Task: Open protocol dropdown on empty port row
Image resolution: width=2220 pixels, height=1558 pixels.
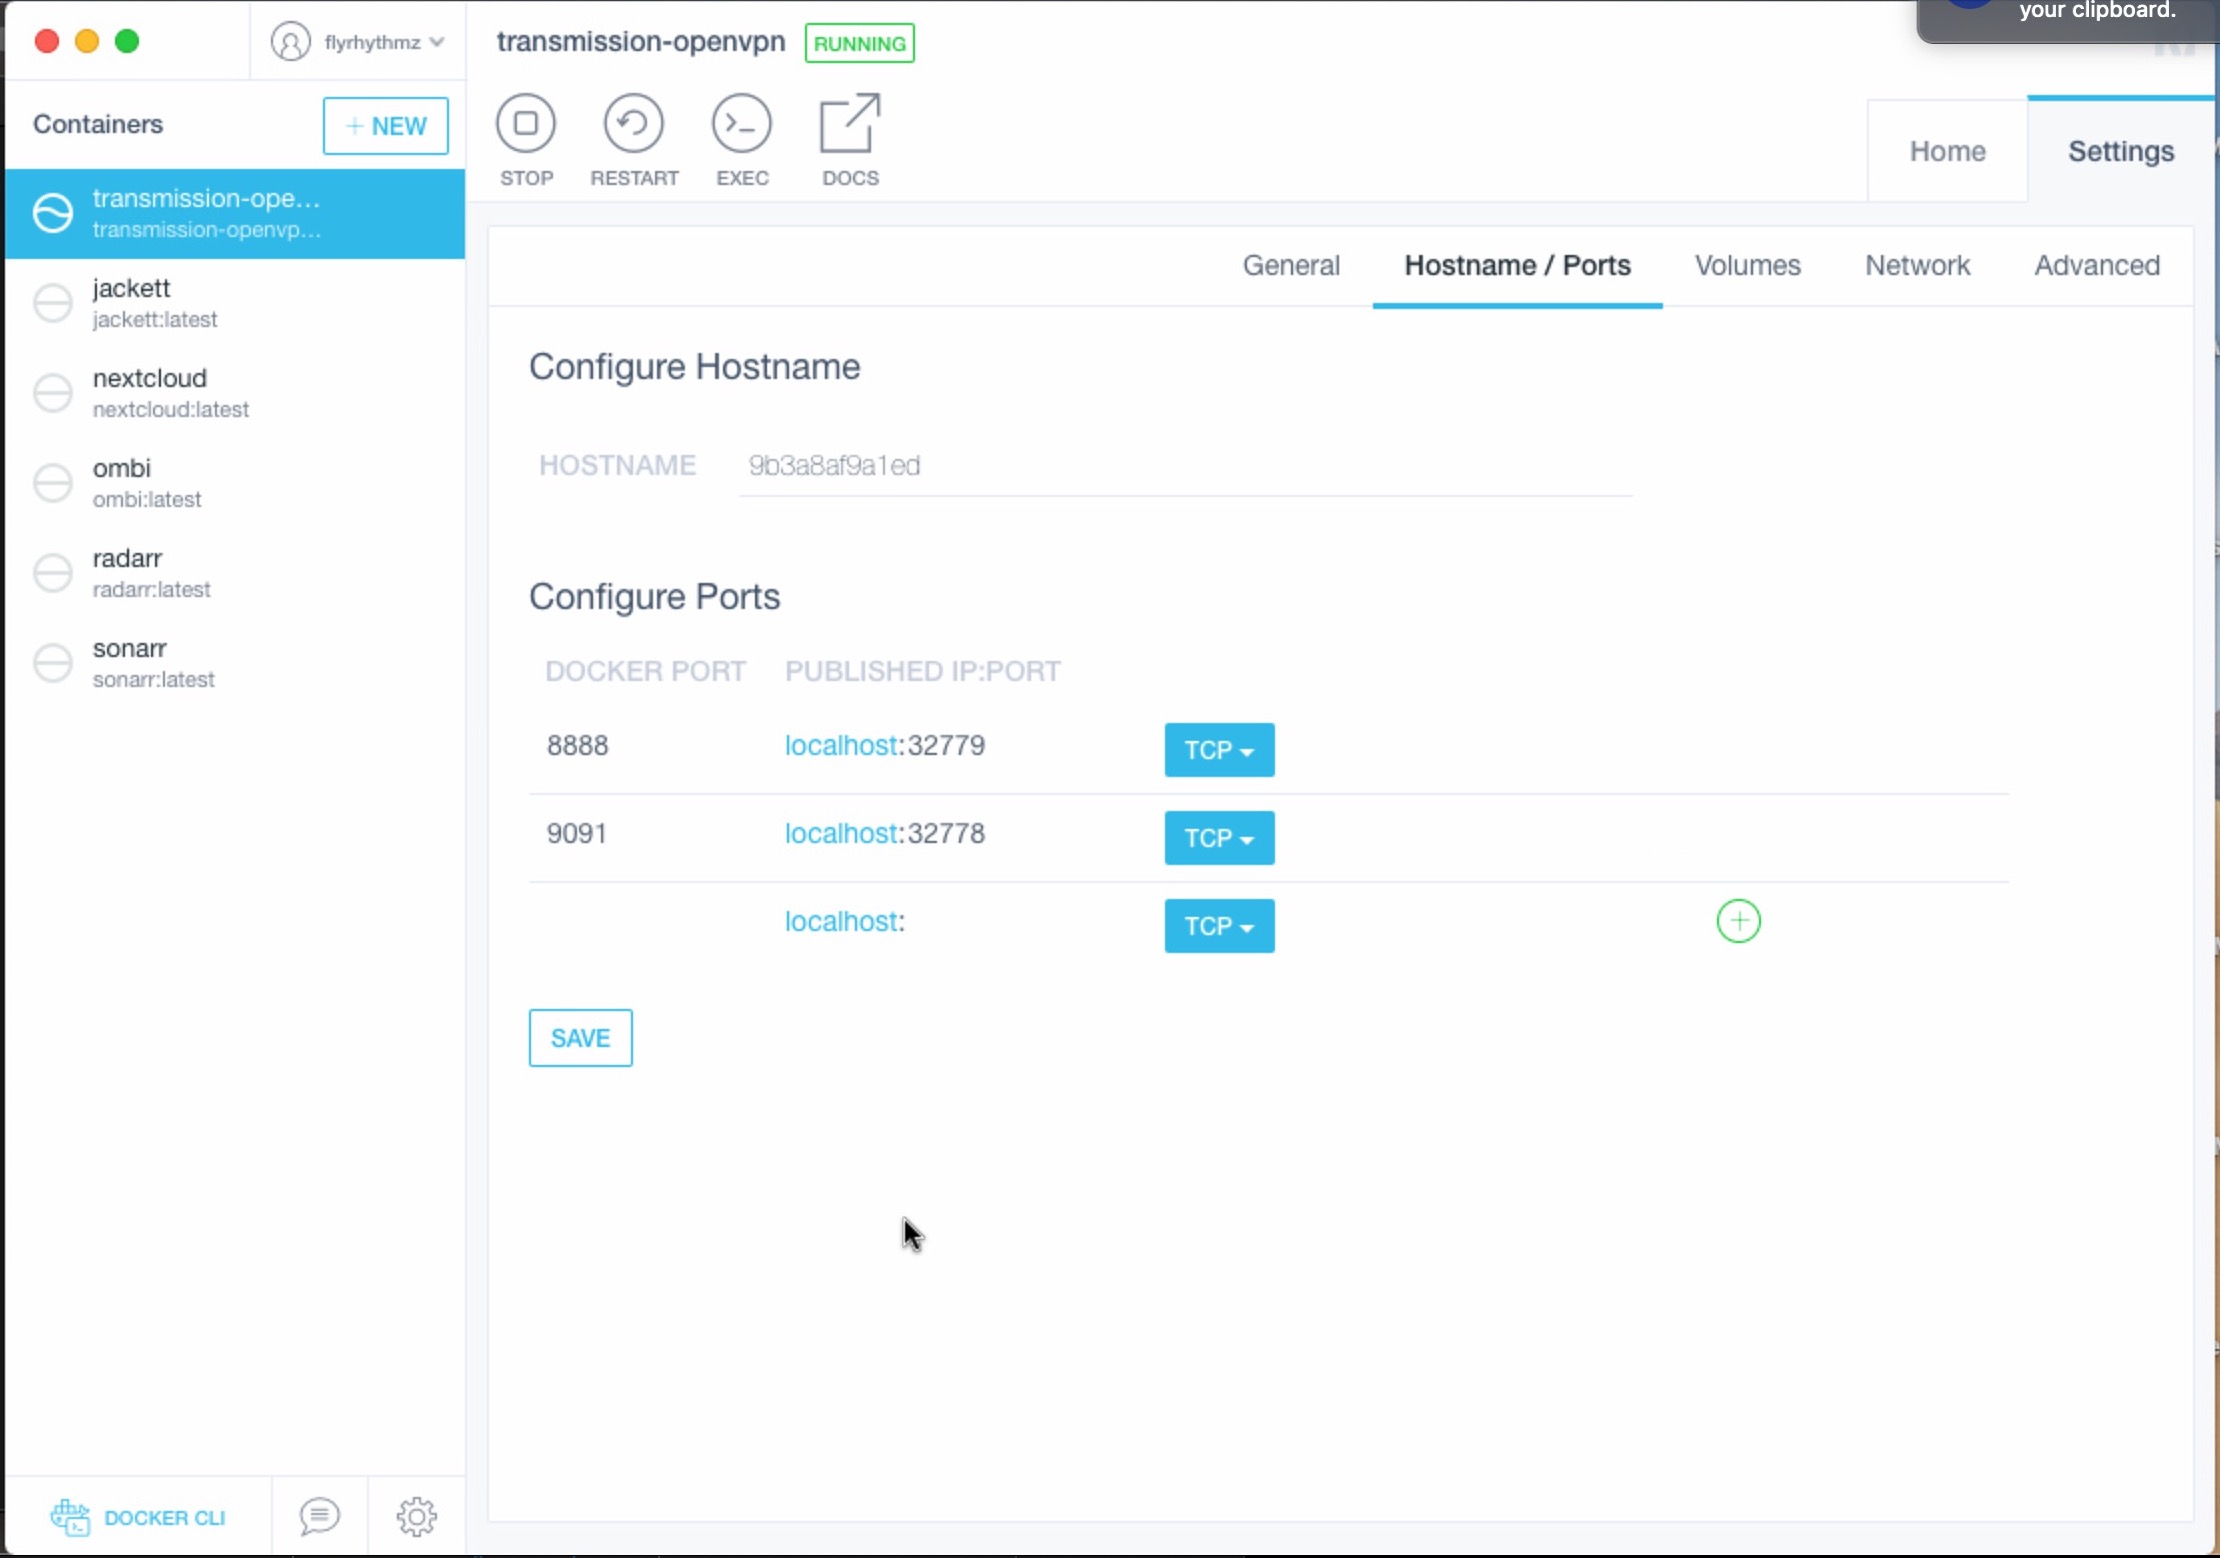Action: click(x=1218, y=926)
